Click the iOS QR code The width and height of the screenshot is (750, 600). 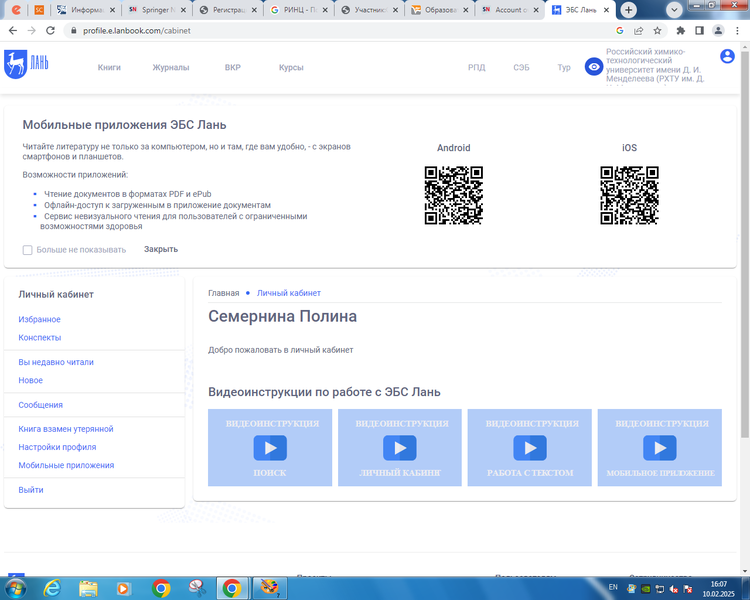click(x=629, y=195)
